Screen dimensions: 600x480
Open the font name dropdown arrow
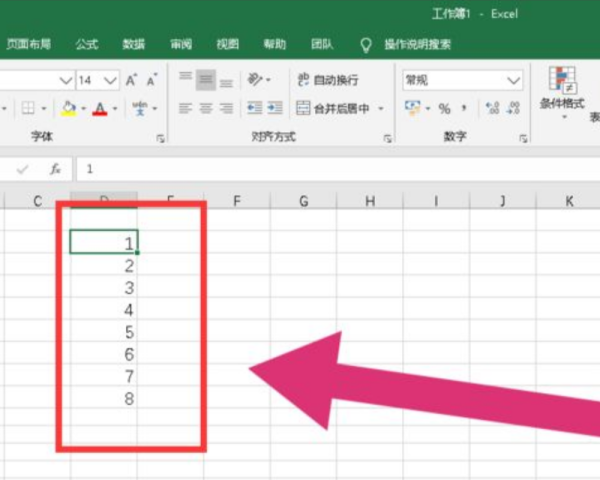(65, 81)
